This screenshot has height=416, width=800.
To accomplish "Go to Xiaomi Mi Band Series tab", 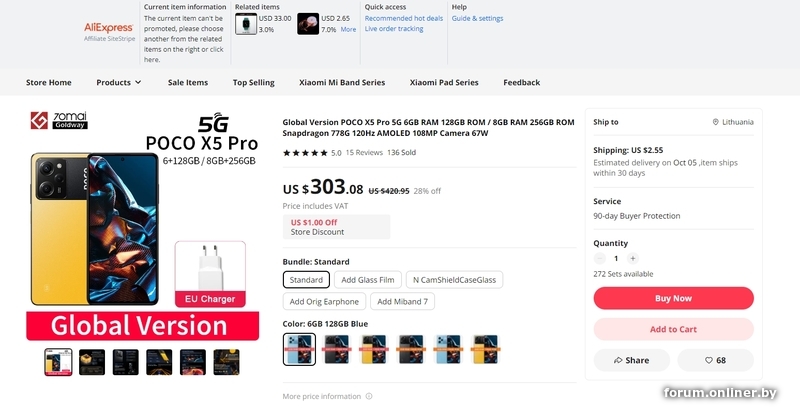I will coord(342,83).
